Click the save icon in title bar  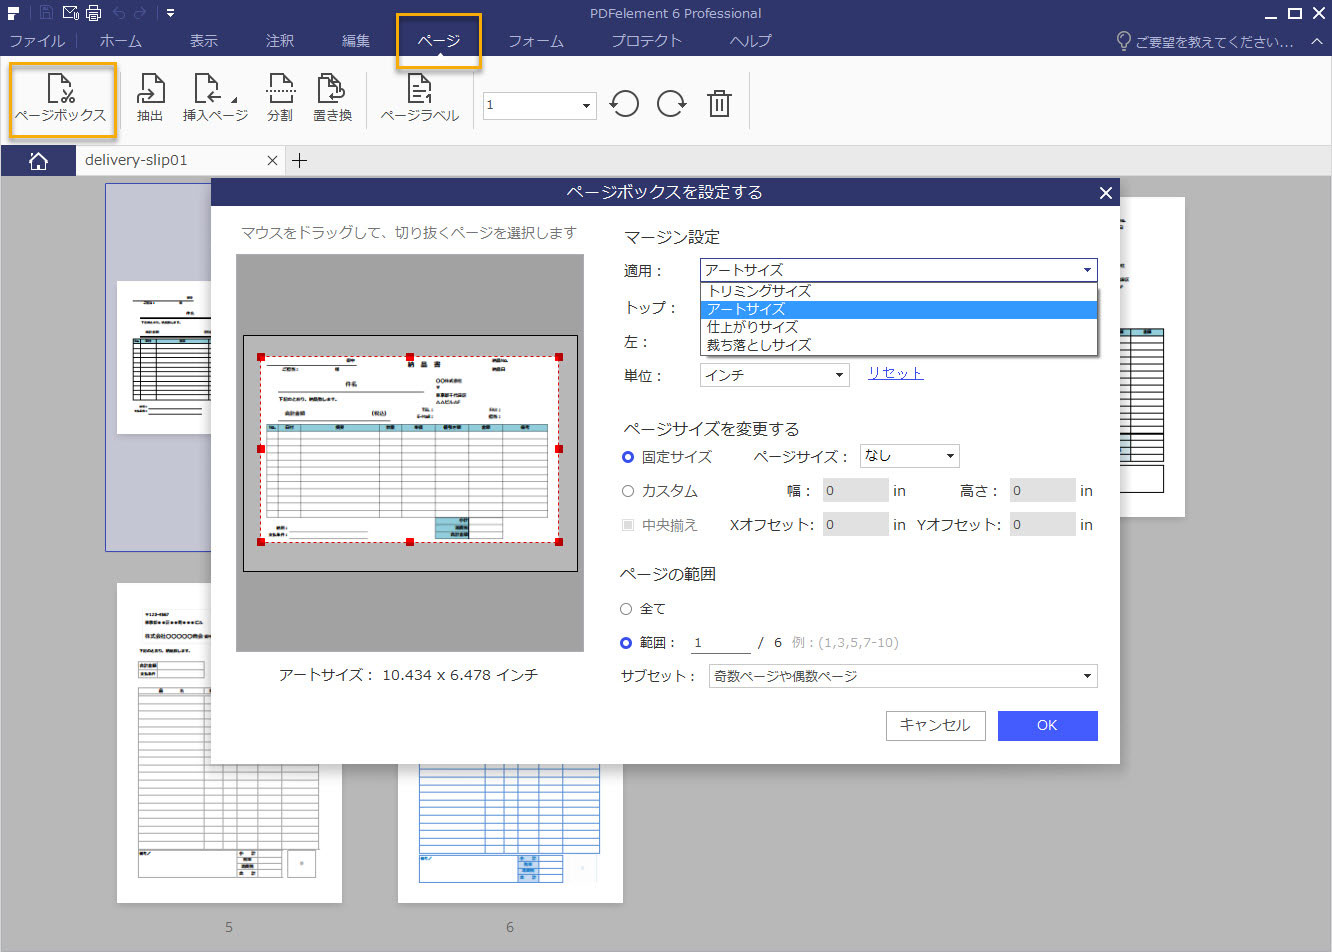click(46, 13)
